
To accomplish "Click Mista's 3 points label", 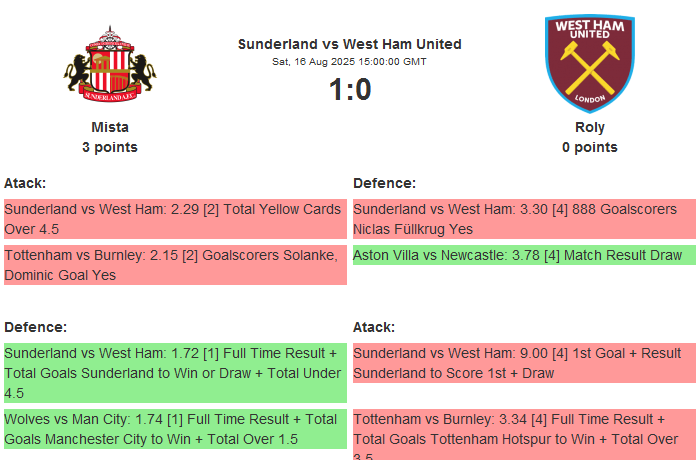I will pyautogui.click(x=110, y=147).
